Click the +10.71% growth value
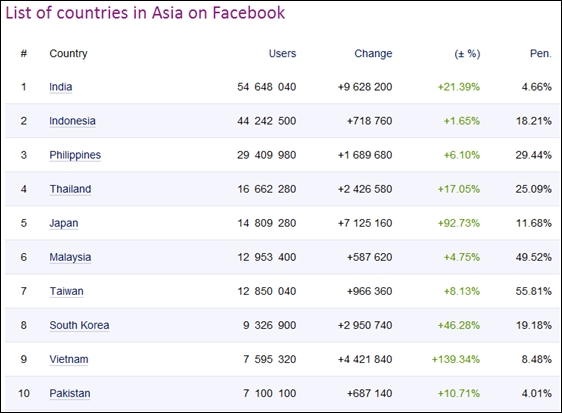The width and height of the screenshot is (562, 413). tap(458, 393)
